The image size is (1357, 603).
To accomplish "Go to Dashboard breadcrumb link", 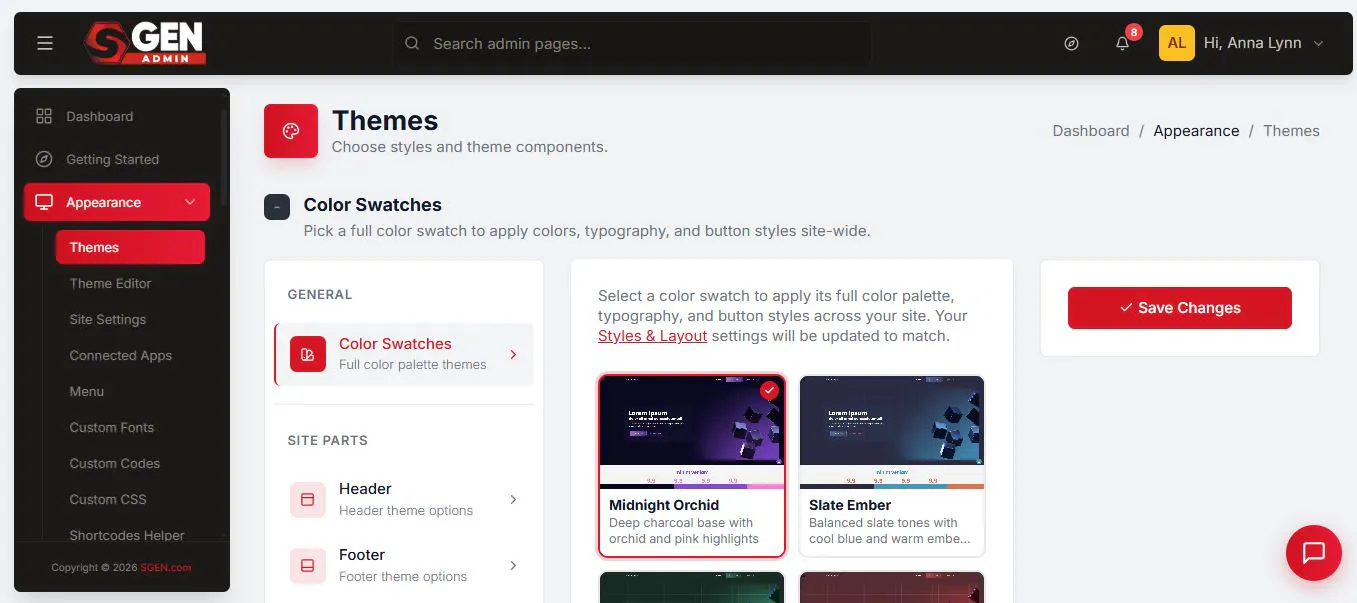I will tap(1091, 131).
